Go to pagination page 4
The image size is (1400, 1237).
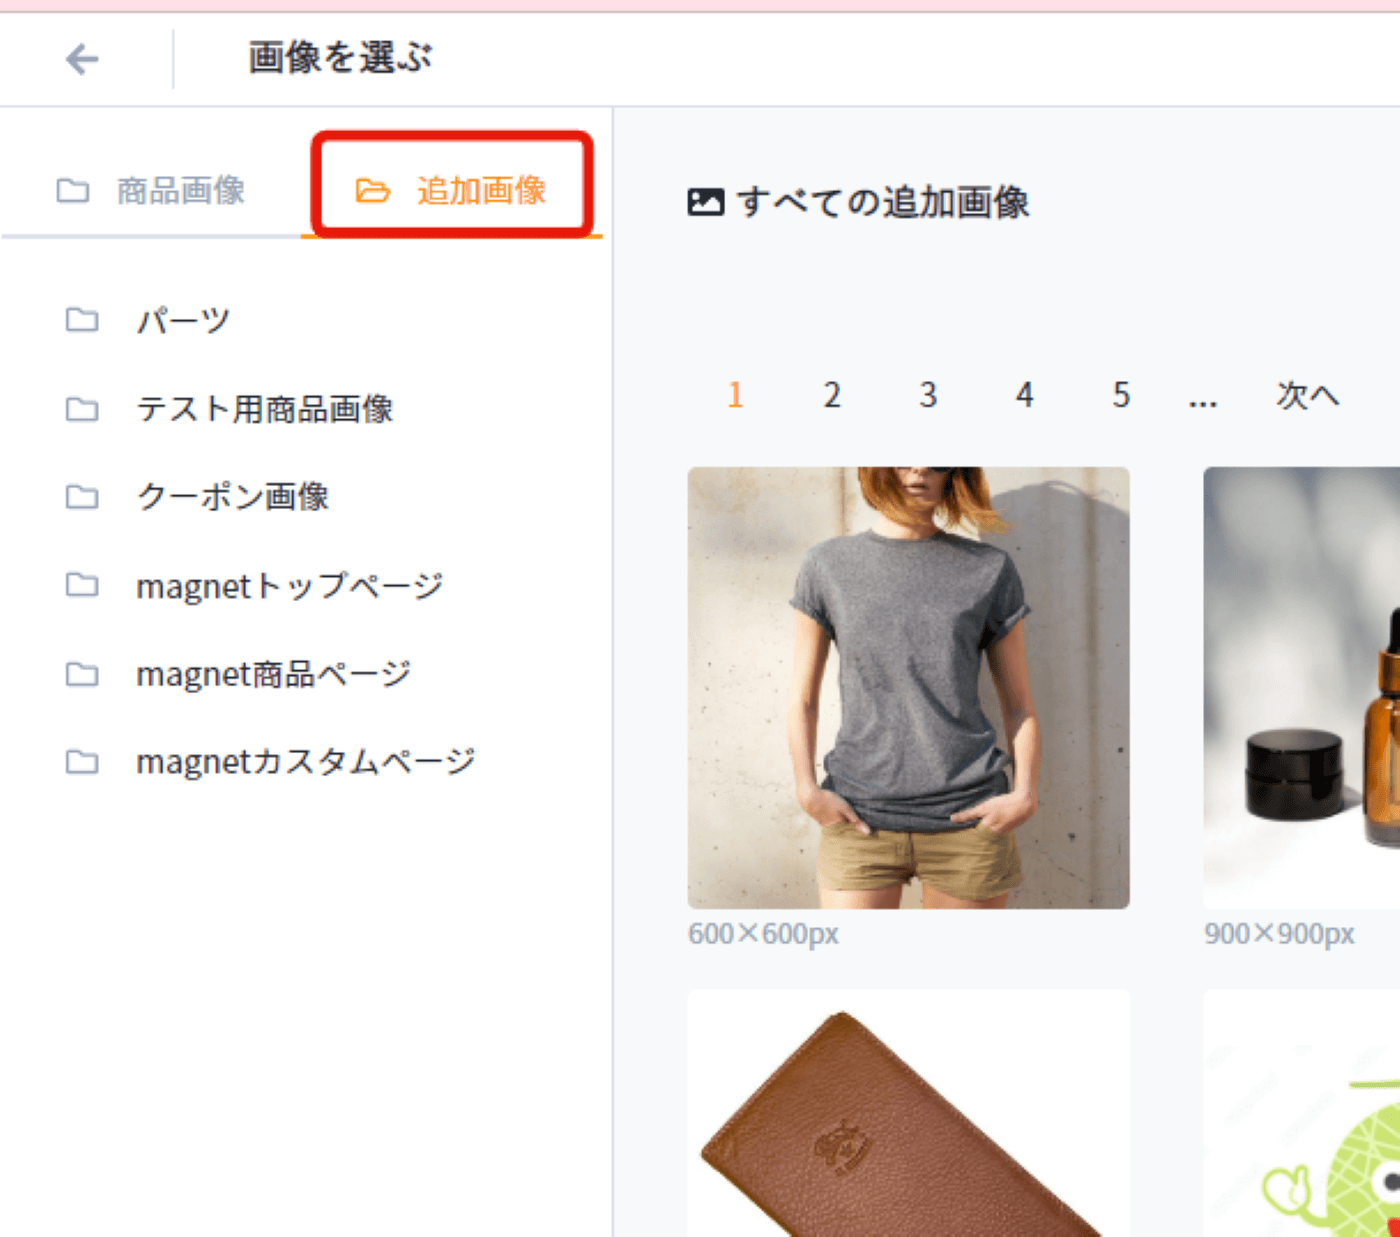pyautogui.click(x=1025, y=395)
